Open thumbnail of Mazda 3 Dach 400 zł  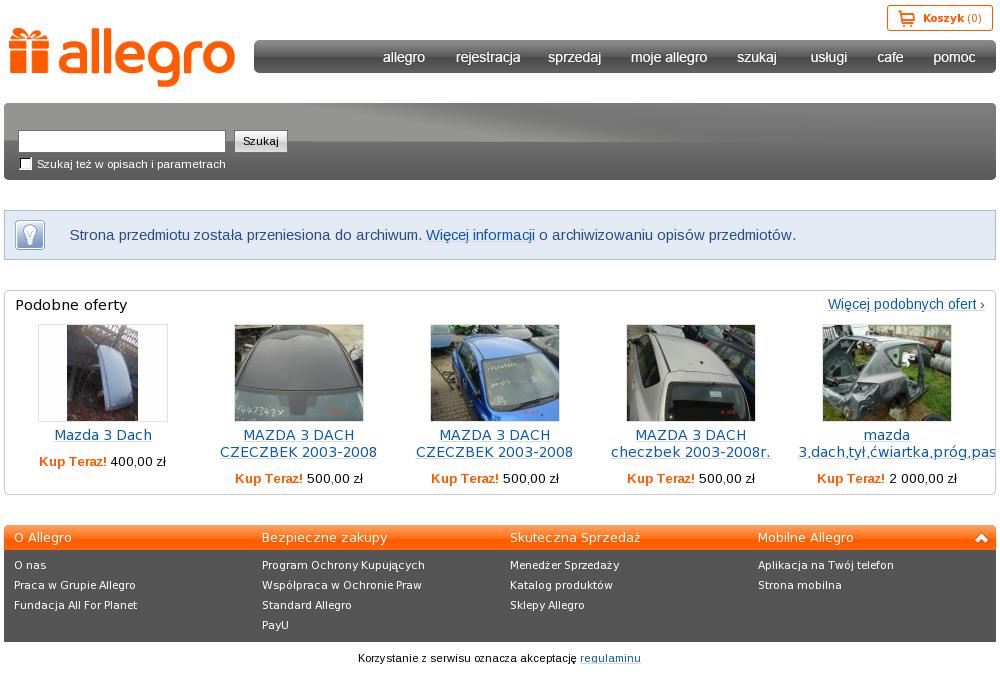tap(103, 372)
